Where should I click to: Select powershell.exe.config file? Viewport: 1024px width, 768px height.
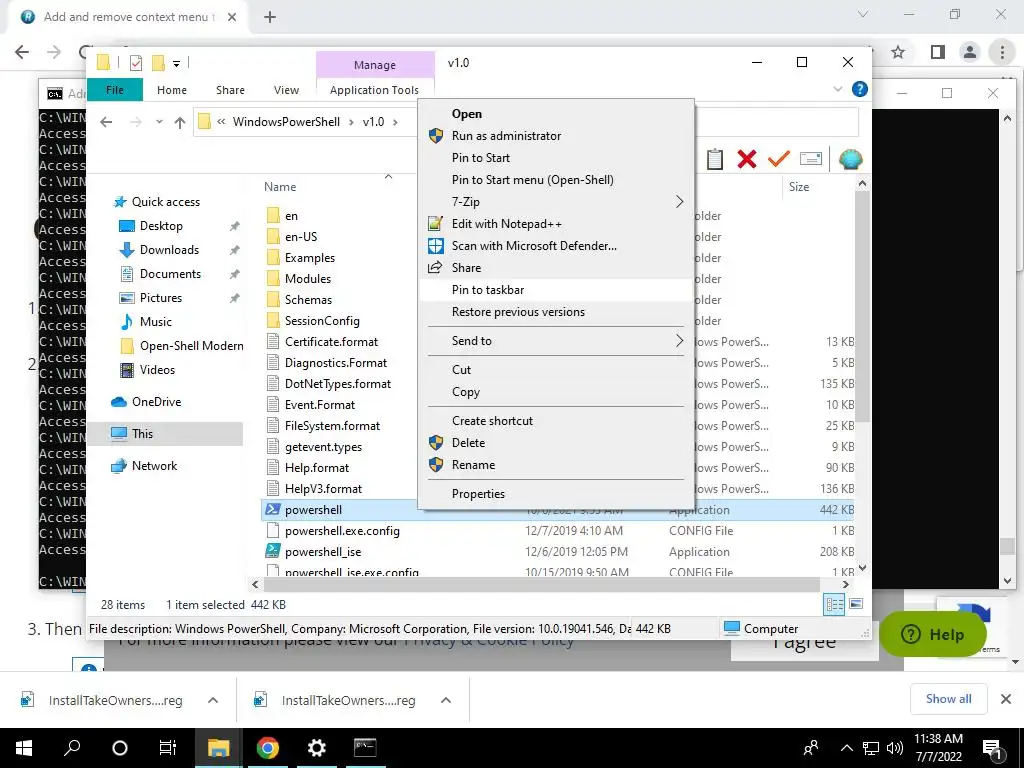click(x=342, y=531)
